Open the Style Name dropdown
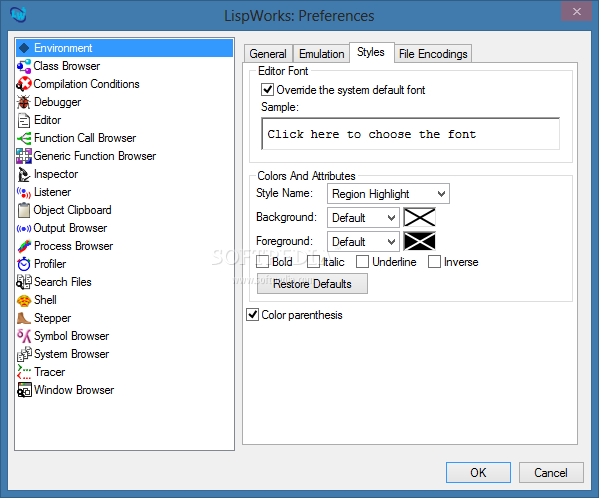The width and height of the screenshot is (599, 498). [x=388, y=194]
